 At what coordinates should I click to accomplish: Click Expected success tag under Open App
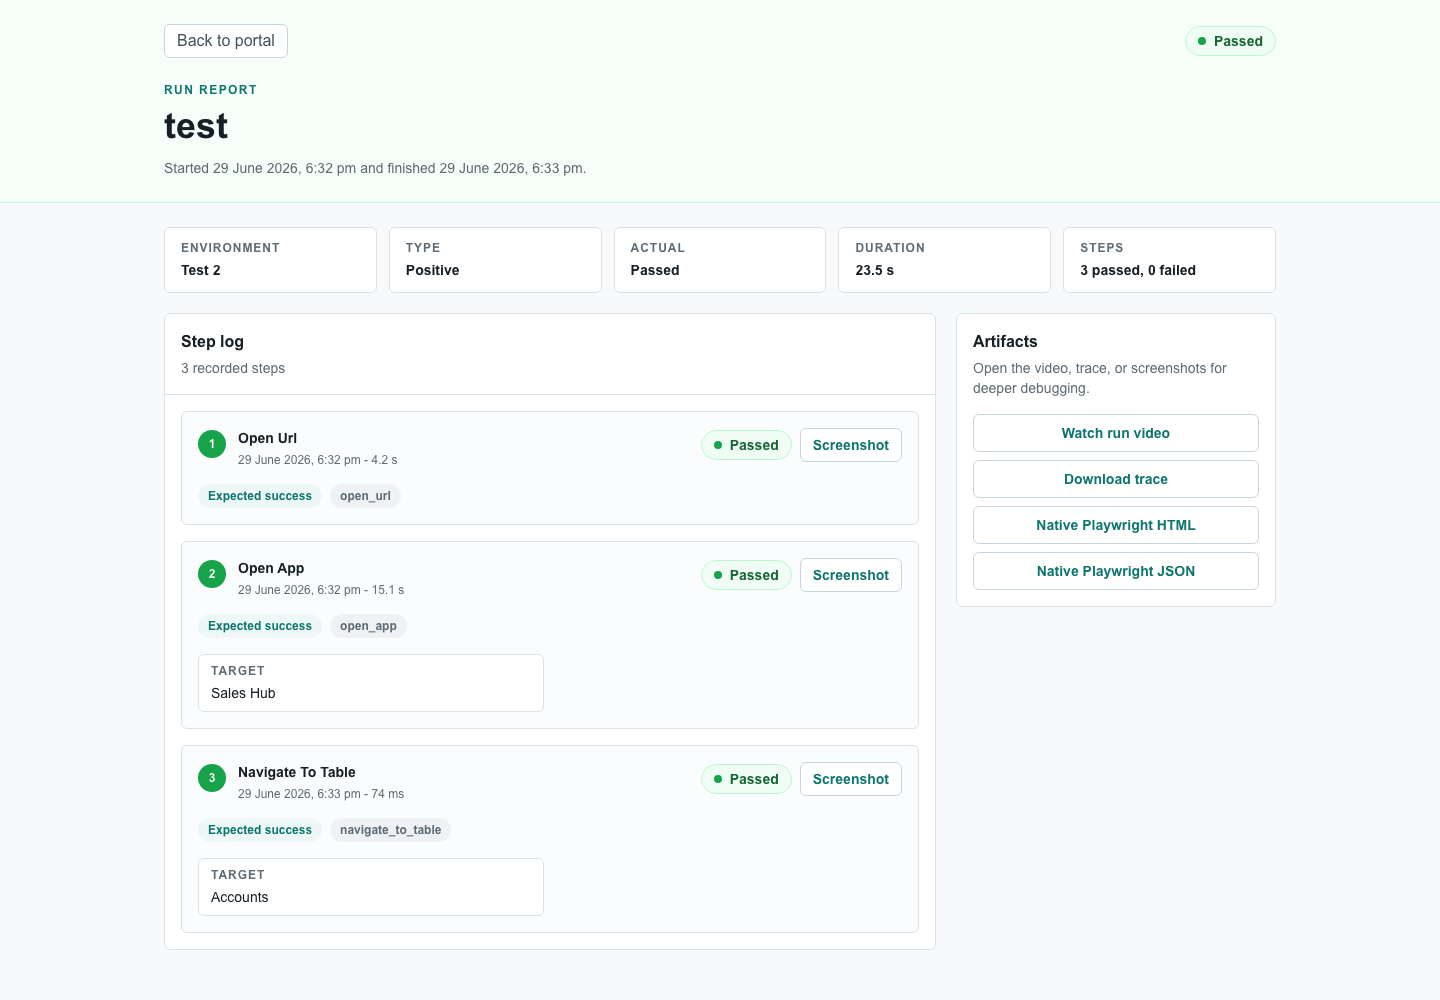click(260, 626)
